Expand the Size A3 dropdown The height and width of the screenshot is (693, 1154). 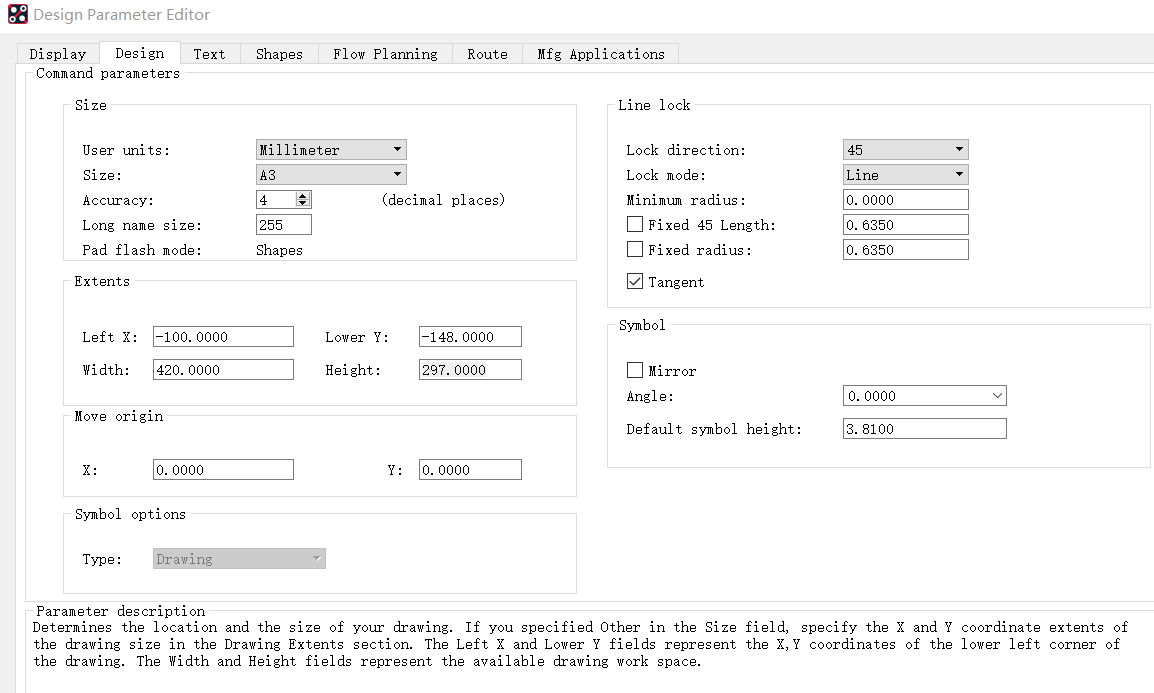click(x=331, y=175)
